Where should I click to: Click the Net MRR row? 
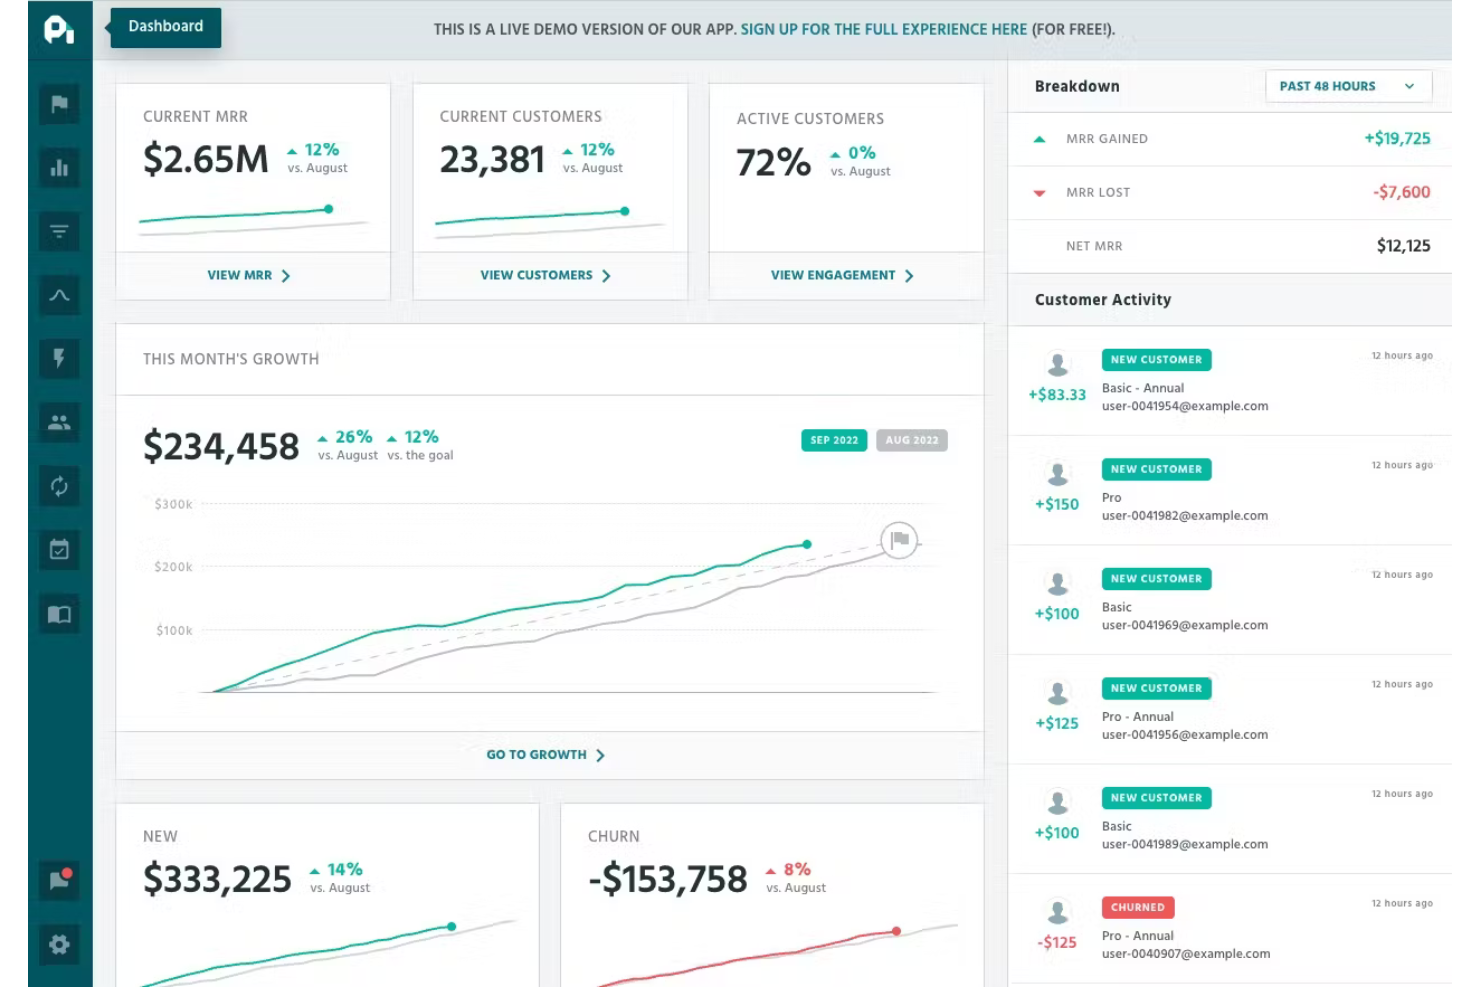click(1230, 246)
